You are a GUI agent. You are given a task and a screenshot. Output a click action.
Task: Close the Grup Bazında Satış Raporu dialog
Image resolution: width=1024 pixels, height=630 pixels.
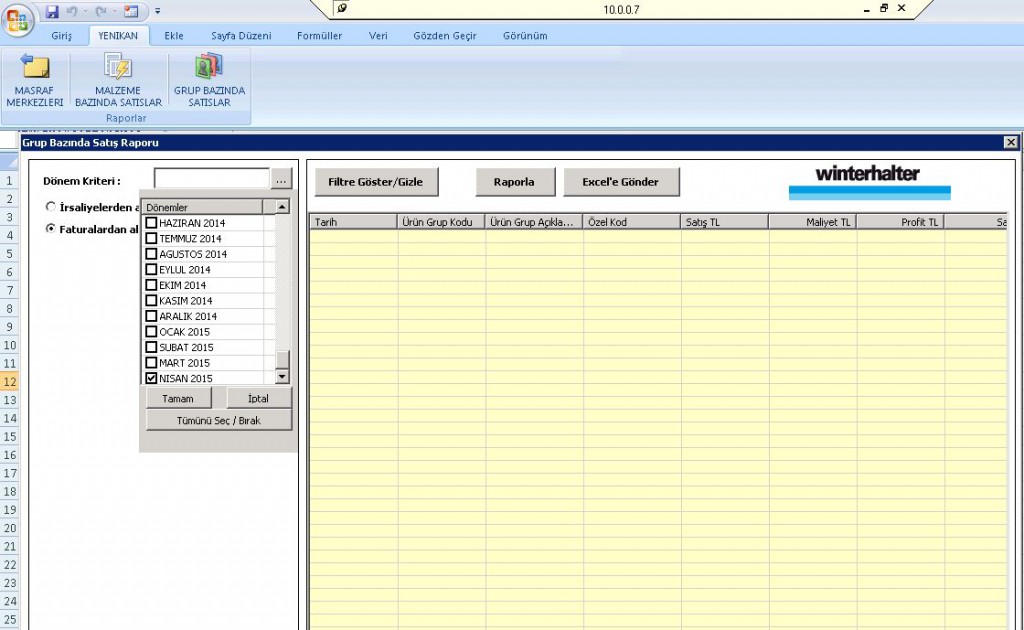point(1011,143)
